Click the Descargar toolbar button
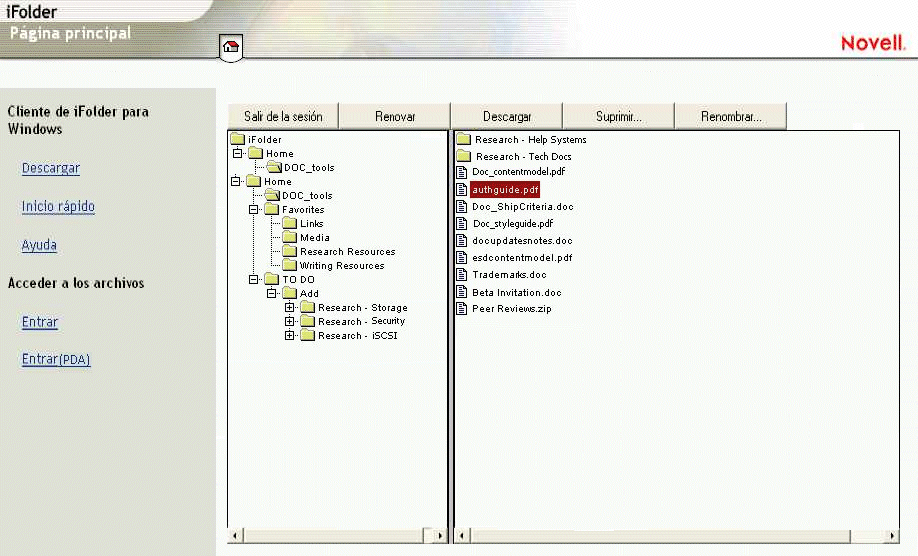 tap(507, 116)
